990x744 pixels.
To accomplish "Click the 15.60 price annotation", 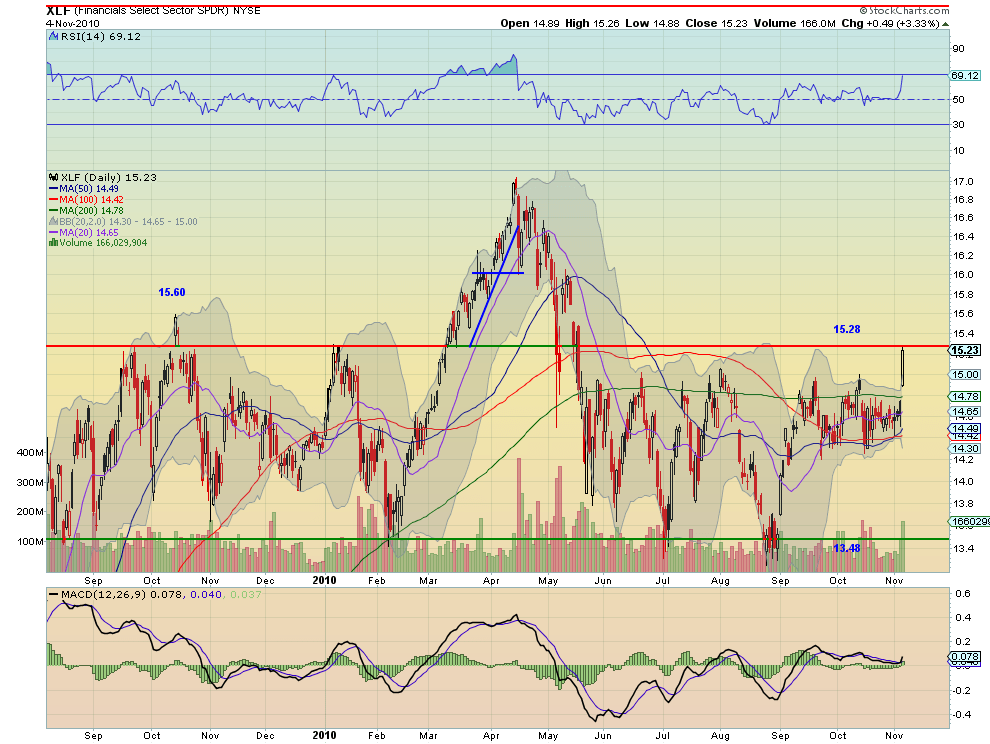I will [172, 292].
